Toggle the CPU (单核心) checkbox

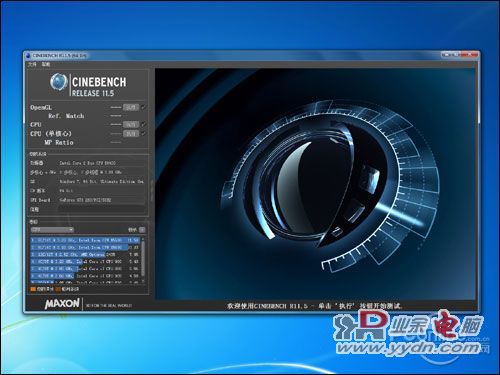[143, 133]
